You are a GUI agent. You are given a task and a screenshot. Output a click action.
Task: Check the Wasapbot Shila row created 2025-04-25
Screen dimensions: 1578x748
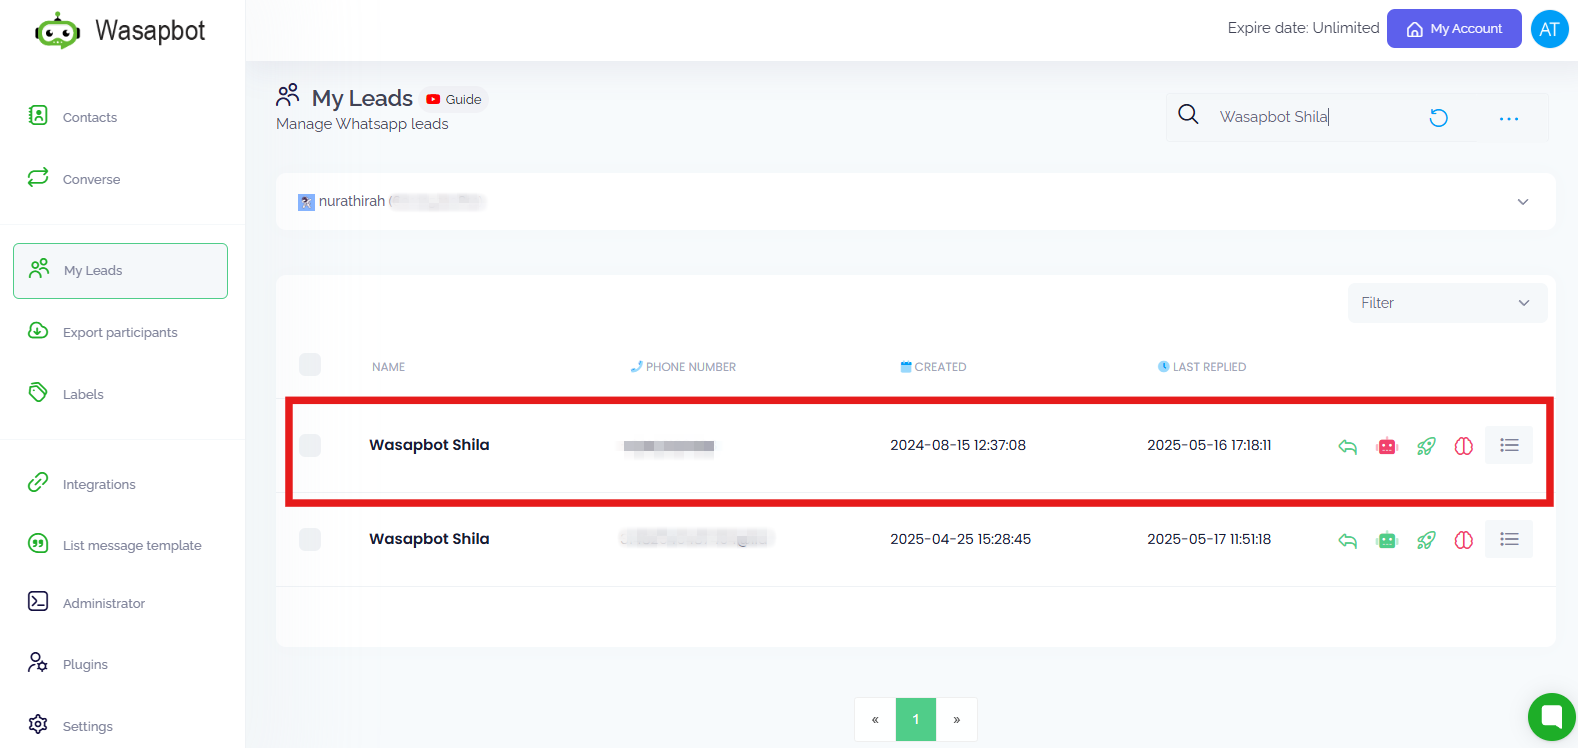[x=310, y=539]
